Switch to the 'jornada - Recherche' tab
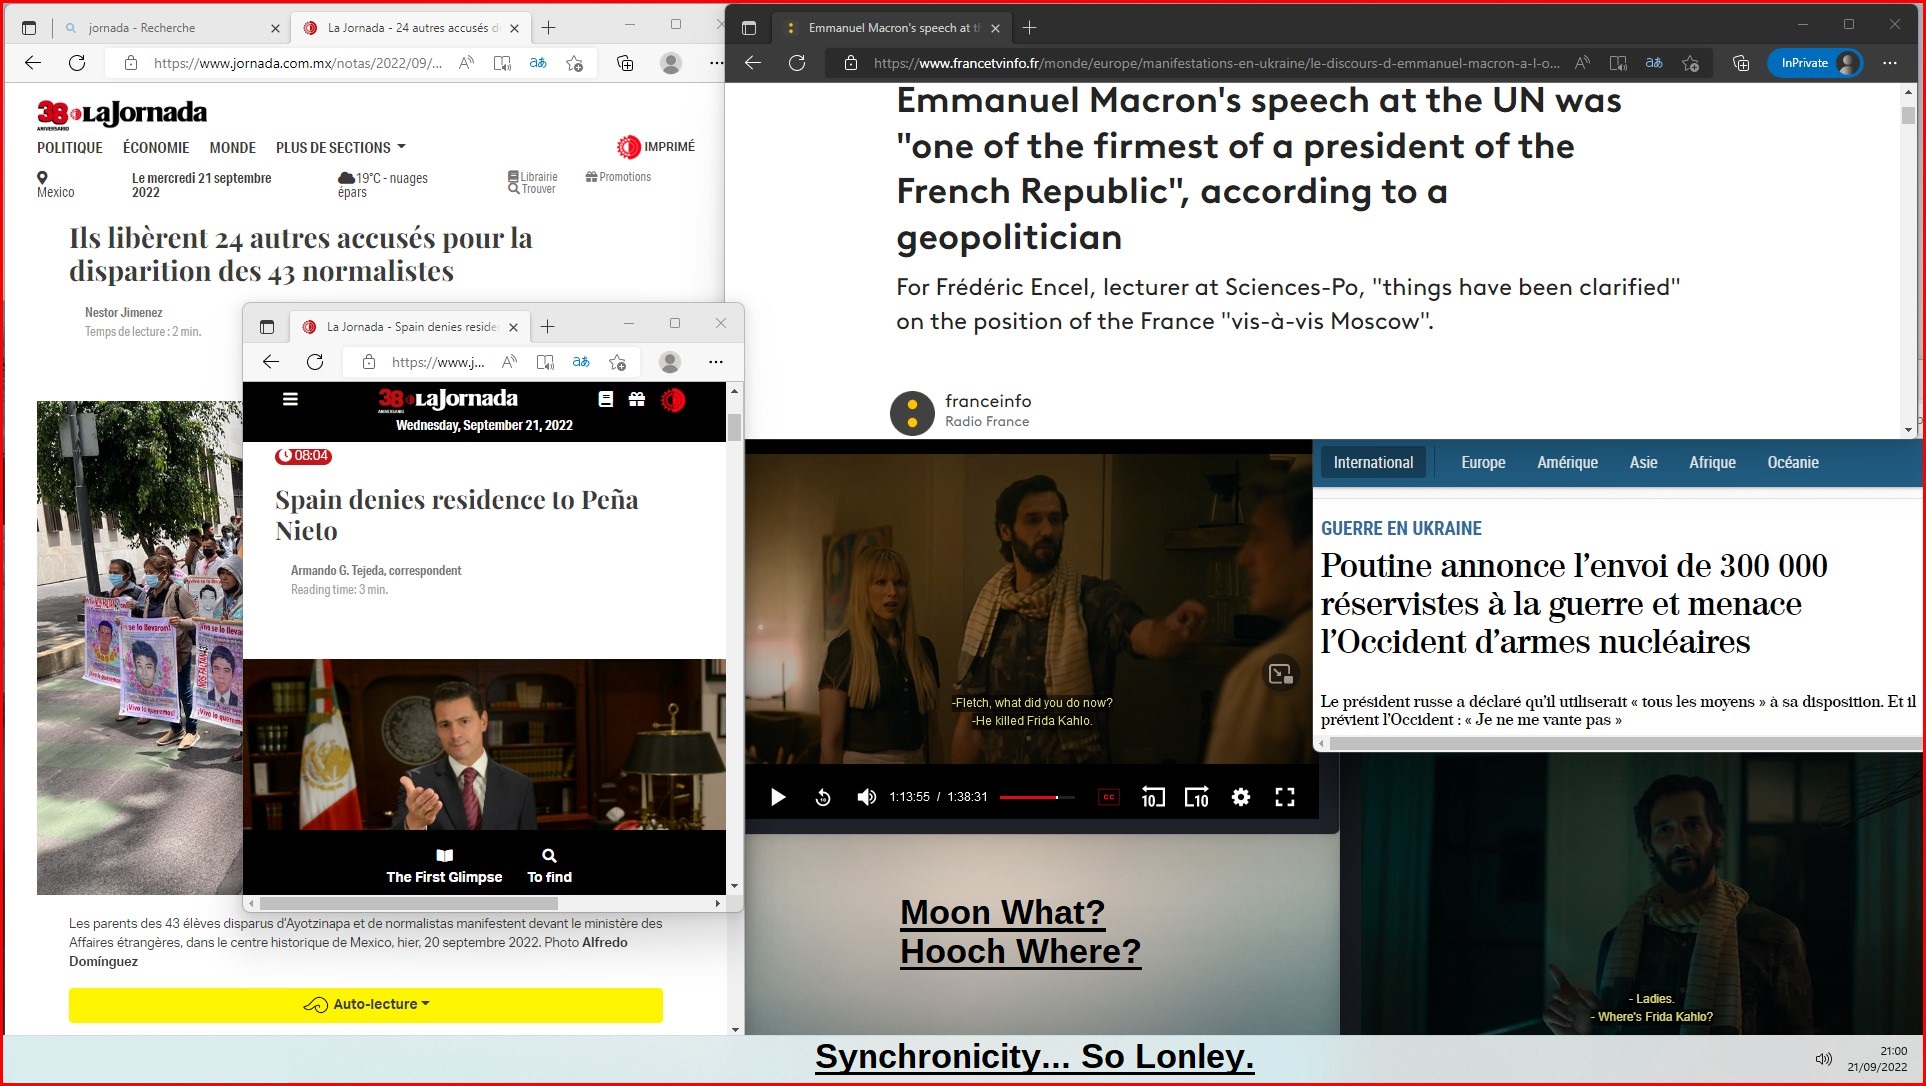Image resolution: width=1926 pixels, height=1086 pixels. pos(170,28)
